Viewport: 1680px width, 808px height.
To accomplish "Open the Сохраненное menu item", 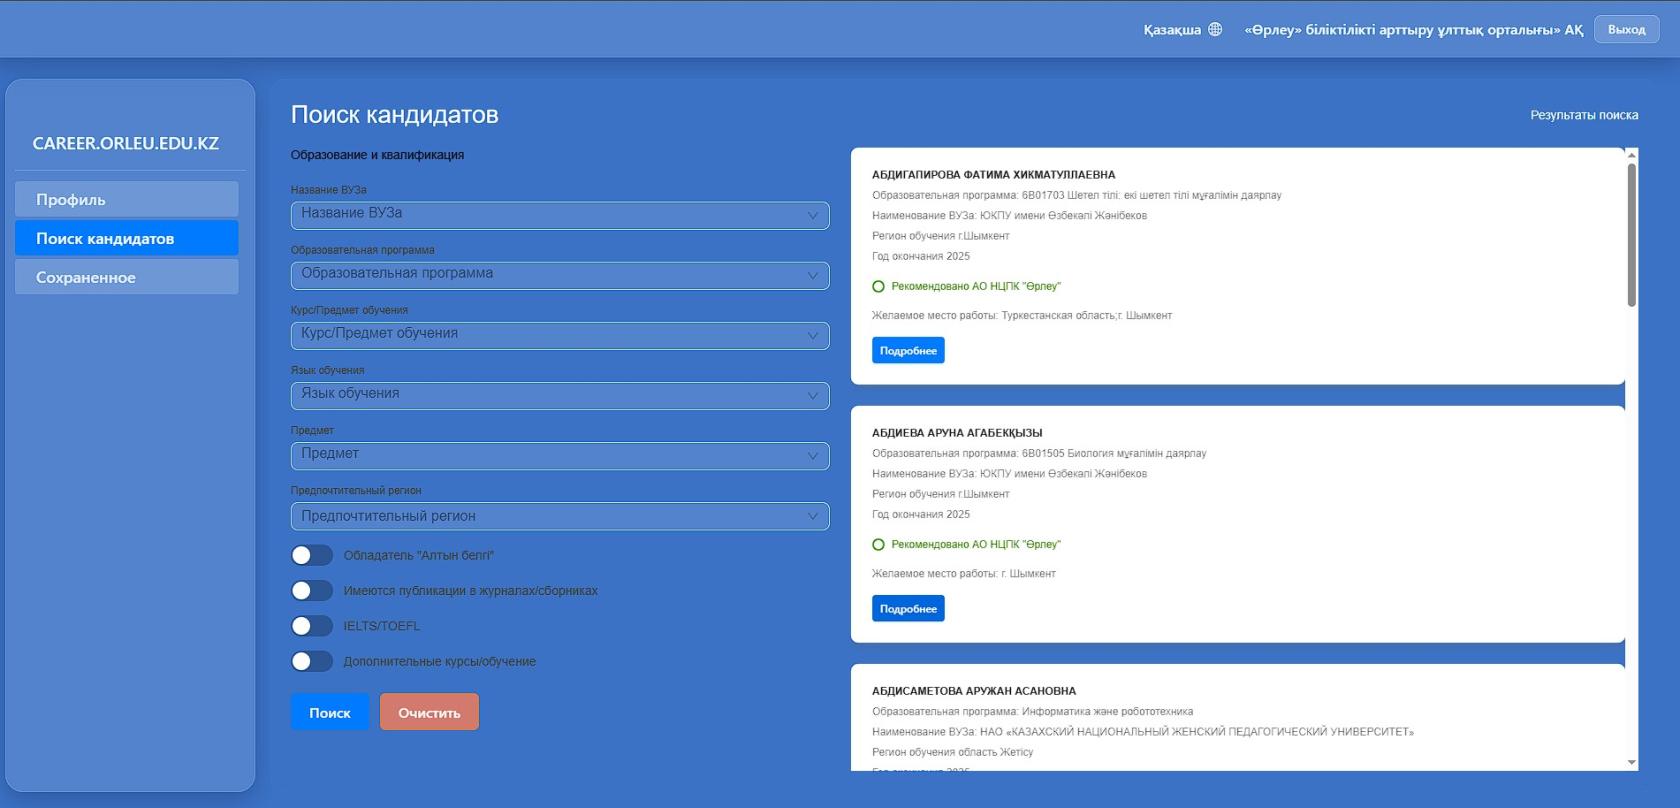I will tap(127, 277).
